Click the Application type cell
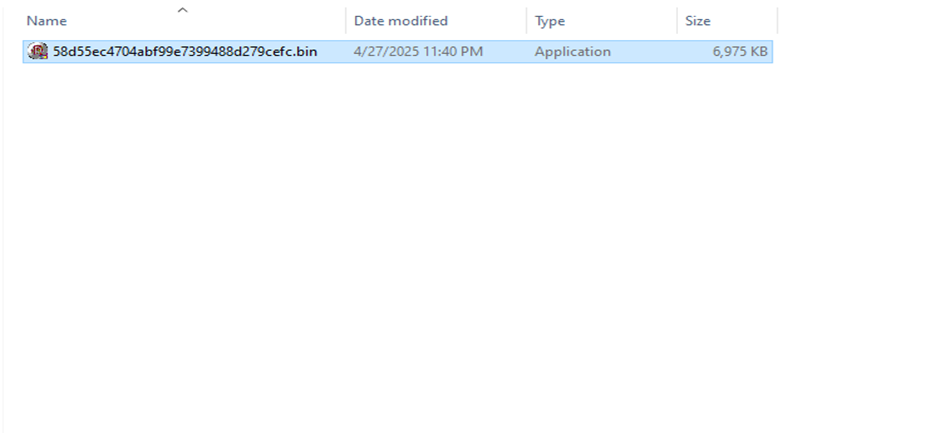 pos(573,52)
